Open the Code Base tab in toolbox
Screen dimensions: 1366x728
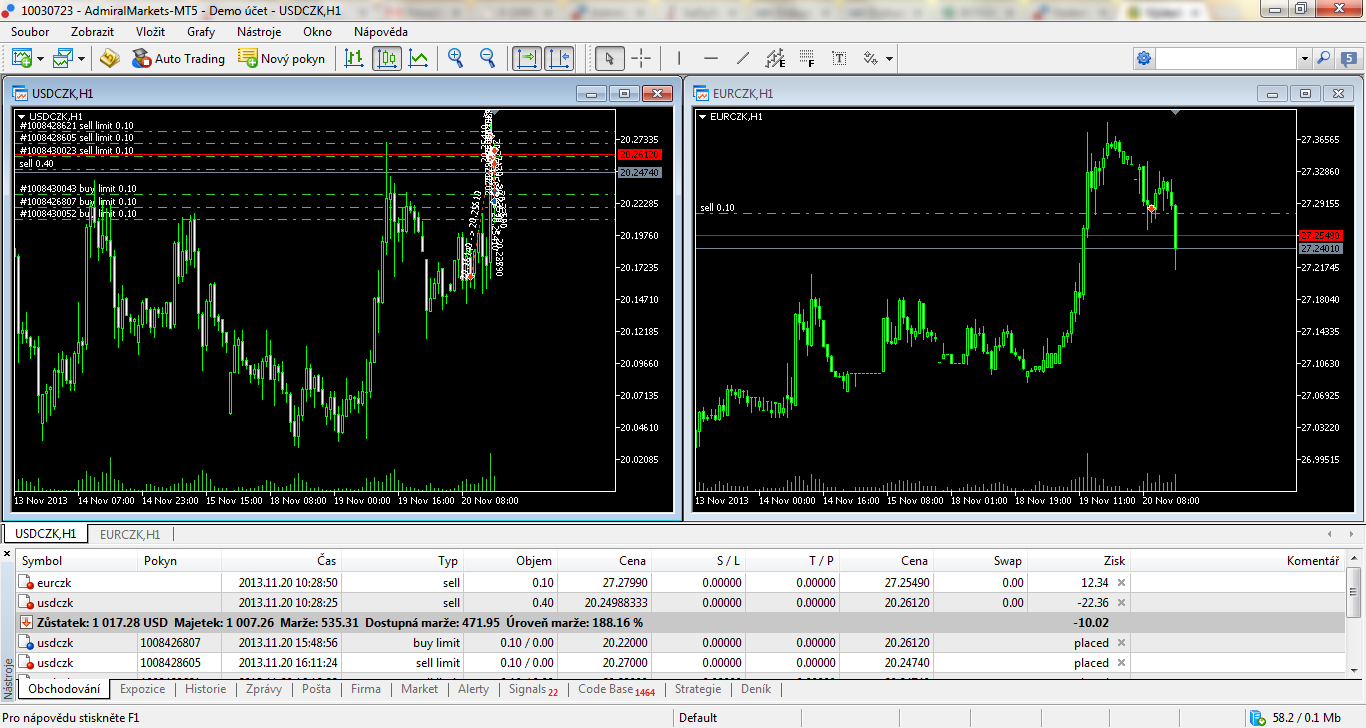coord(616,689)
